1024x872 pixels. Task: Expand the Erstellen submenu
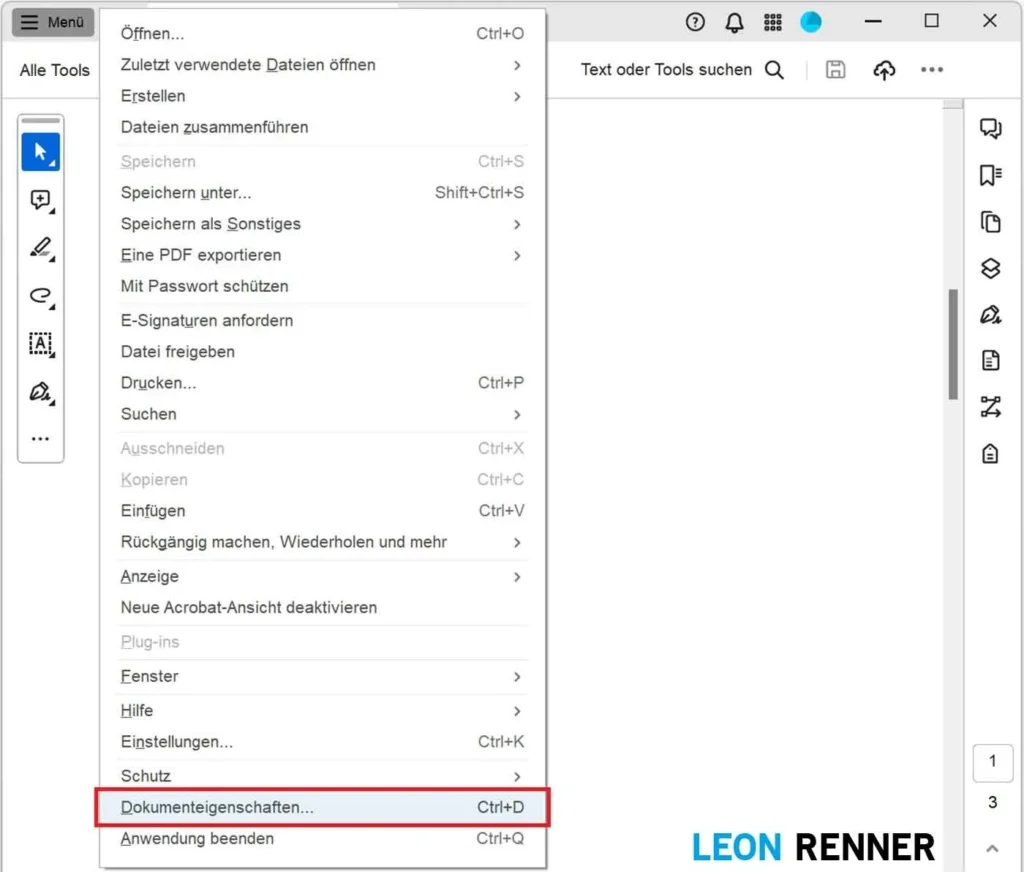click(517, 96)
